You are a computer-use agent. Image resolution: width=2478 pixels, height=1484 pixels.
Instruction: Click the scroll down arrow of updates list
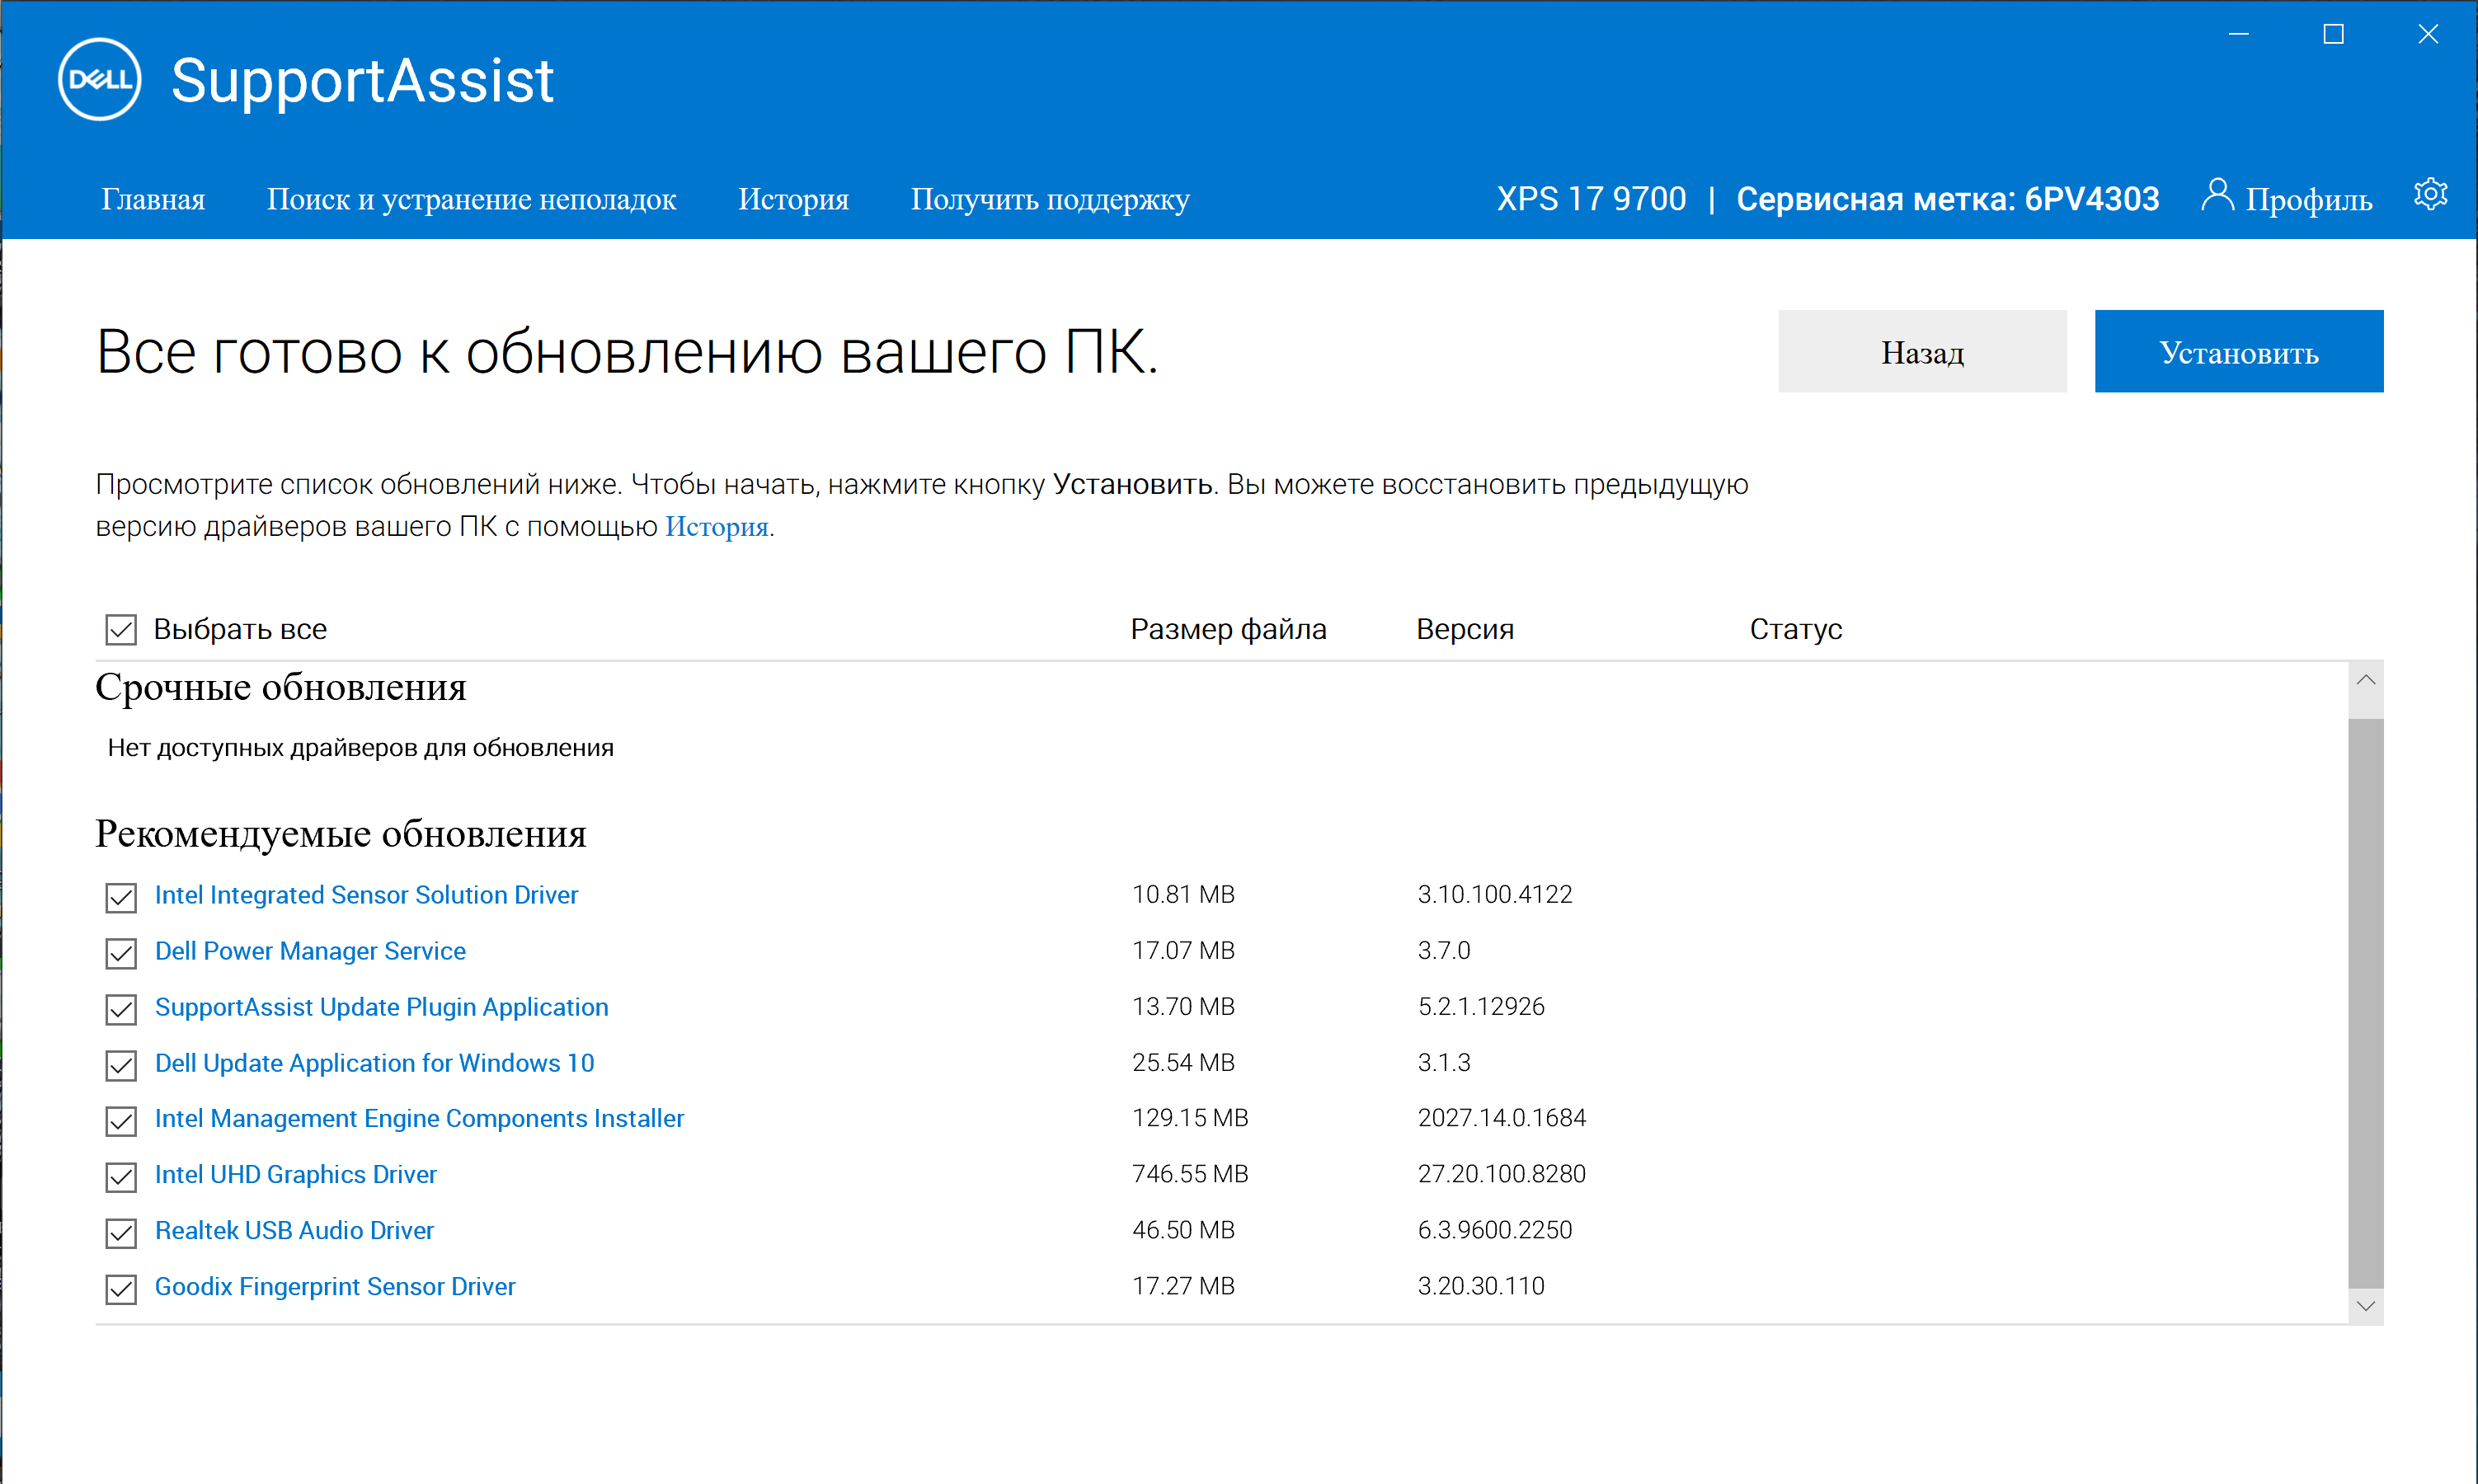click(2365, 1305)
